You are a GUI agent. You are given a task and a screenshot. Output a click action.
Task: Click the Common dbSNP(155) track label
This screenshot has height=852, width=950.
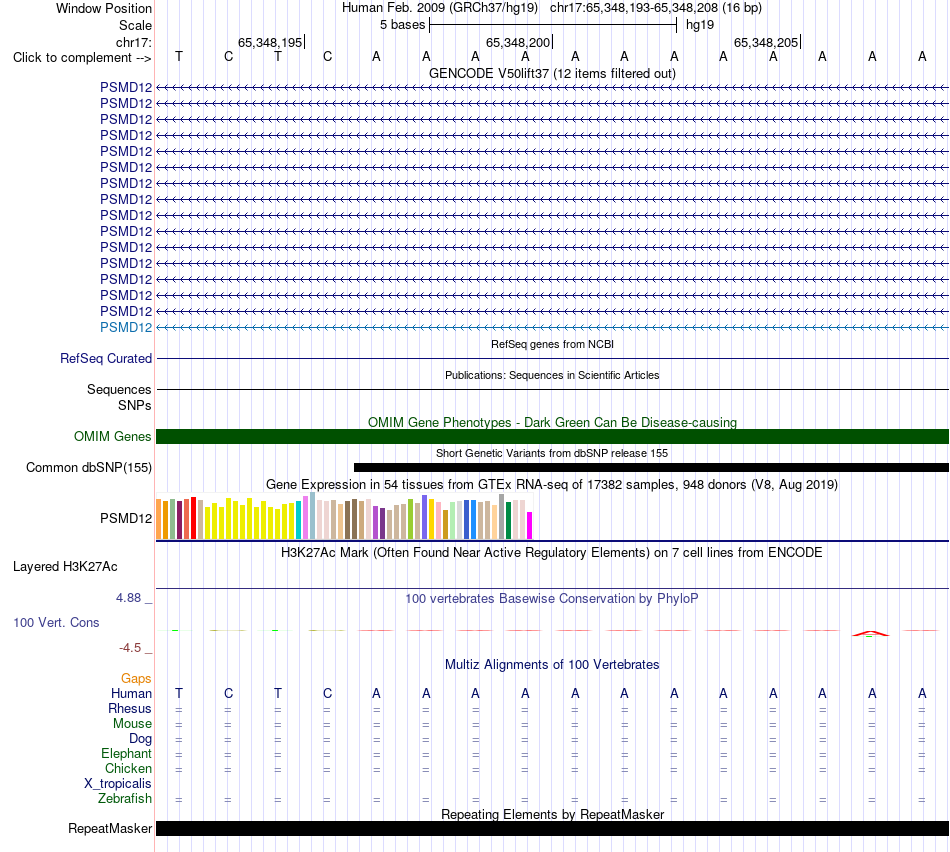pyautogui.click(x=89, y=467)
